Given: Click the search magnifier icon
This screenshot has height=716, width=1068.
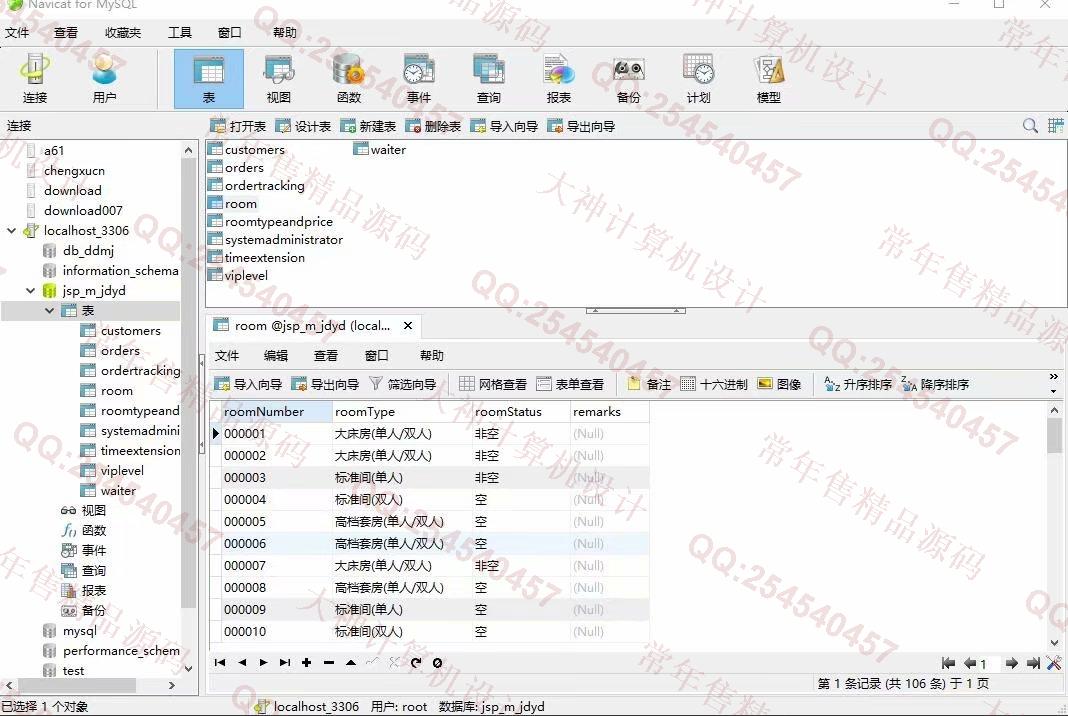Looking at the screenshot, I should pyautogui.click(x=1031, y=125).
